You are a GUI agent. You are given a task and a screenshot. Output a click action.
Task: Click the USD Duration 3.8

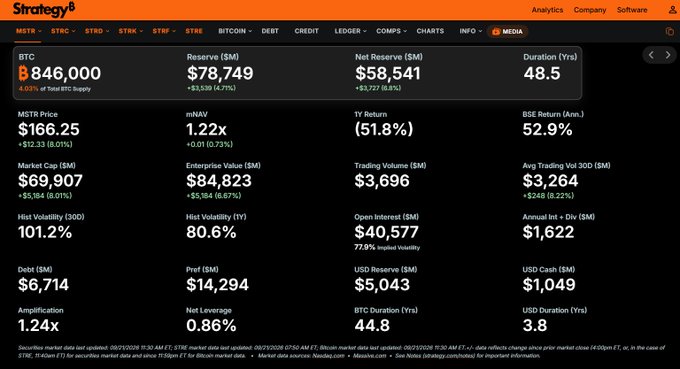click(x=535, y=325)
